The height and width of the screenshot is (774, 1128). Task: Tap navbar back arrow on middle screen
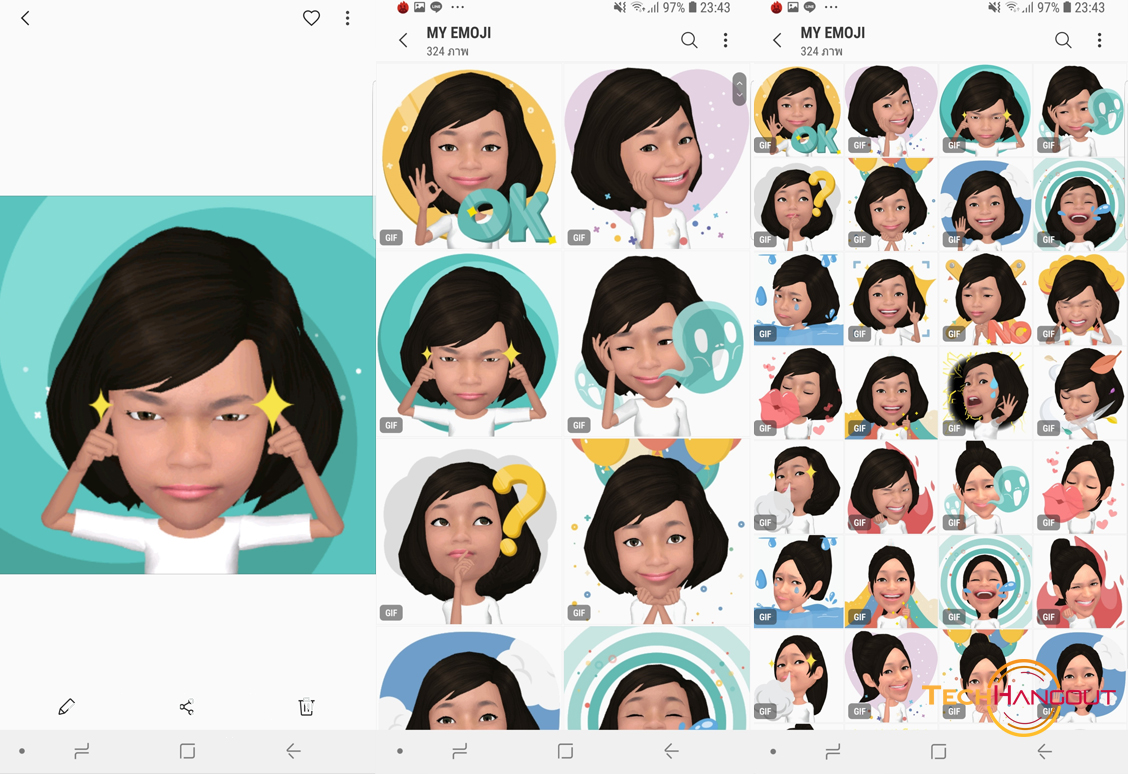pyautogui.click(x=671, y=752)
